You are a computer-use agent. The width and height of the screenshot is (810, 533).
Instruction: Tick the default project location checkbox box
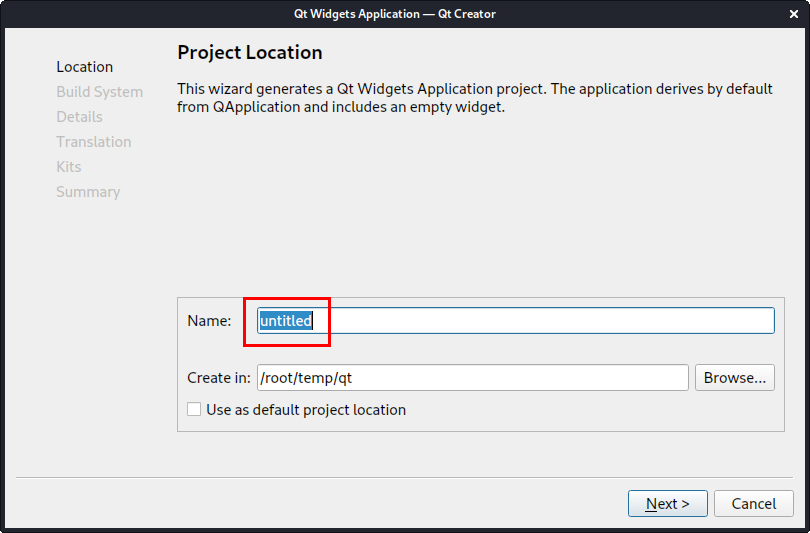point(194,409)
